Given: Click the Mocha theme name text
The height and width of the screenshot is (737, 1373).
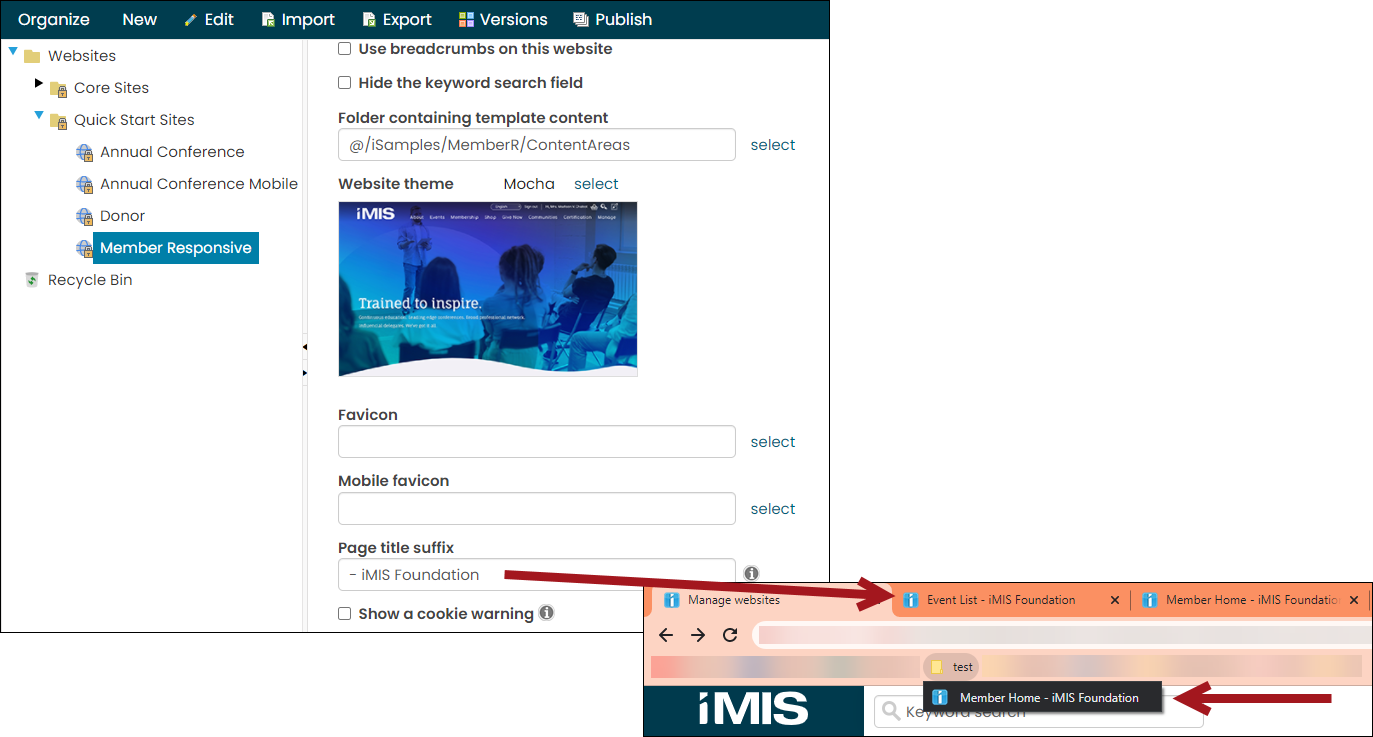Looking at the screenshot, I should coord(529,184).
